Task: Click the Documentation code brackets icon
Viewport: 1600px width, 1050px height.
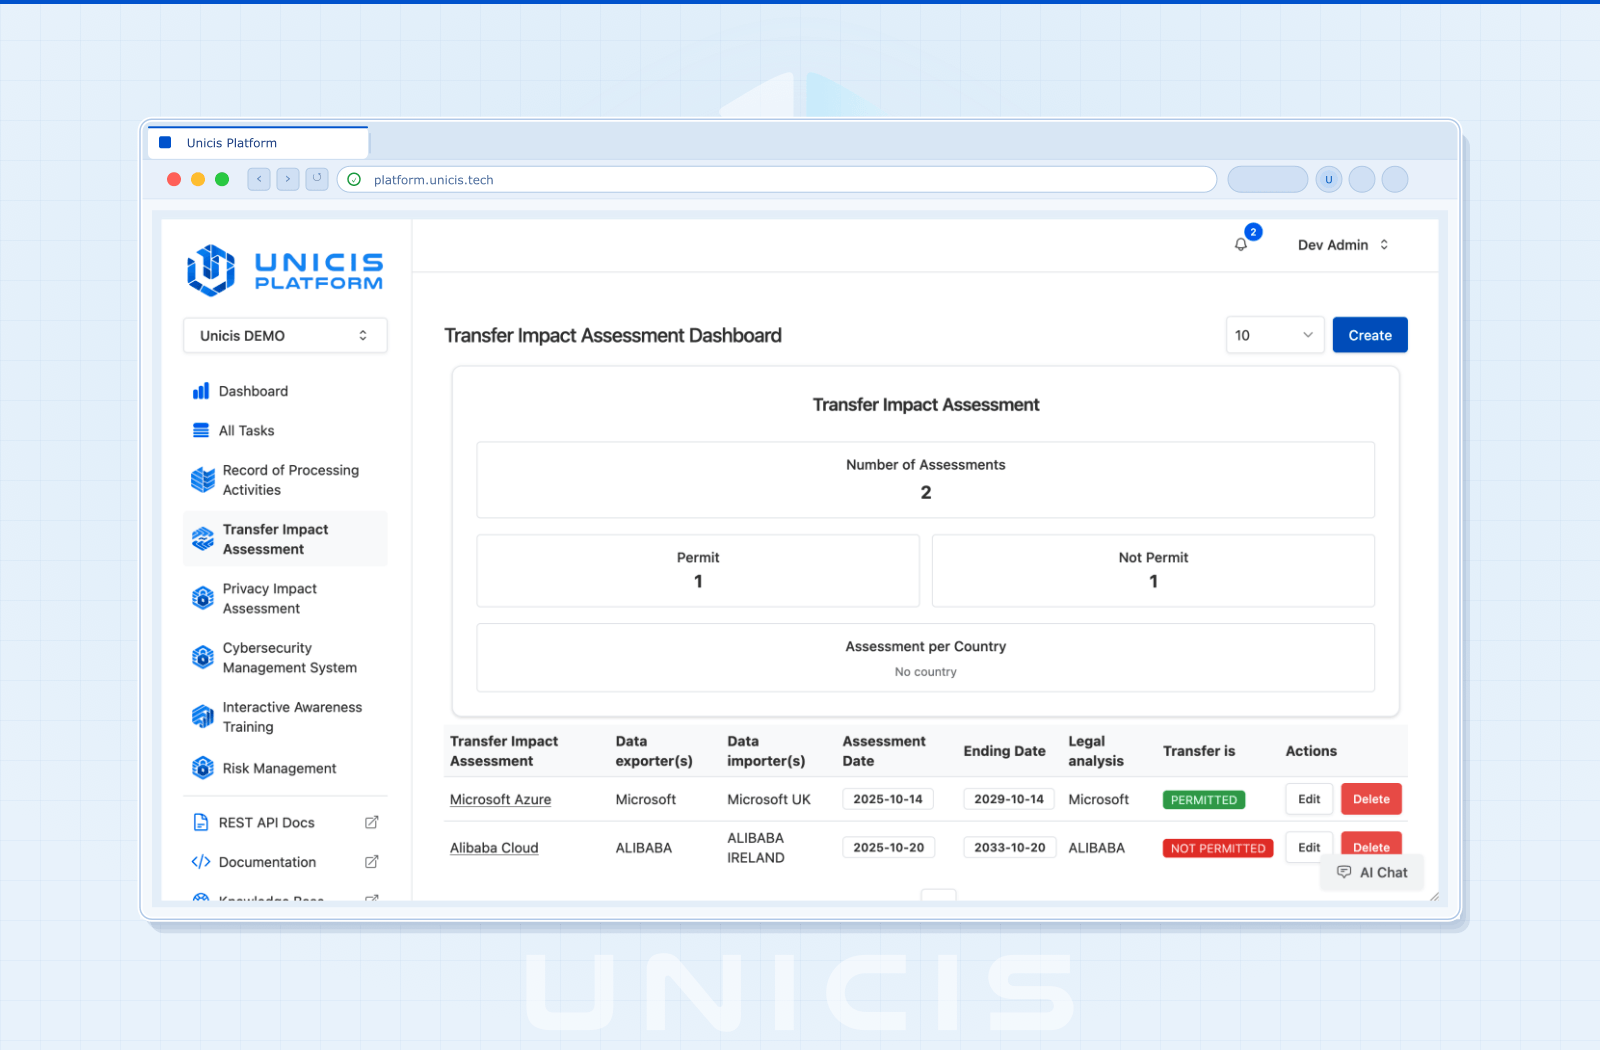Action: pos(201,862)
